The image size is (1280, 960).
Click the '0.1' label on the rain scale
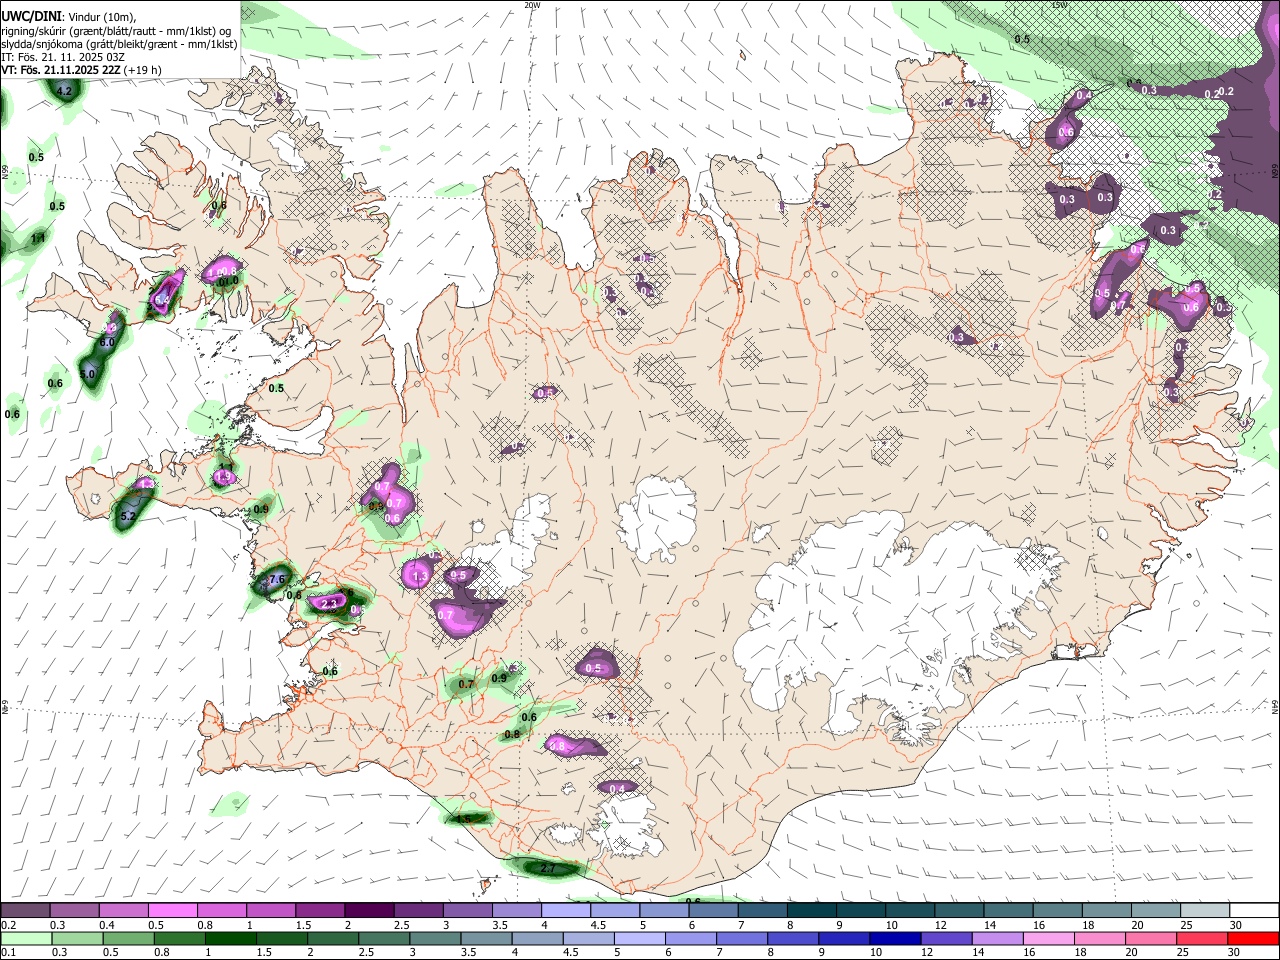pos(8,953)
